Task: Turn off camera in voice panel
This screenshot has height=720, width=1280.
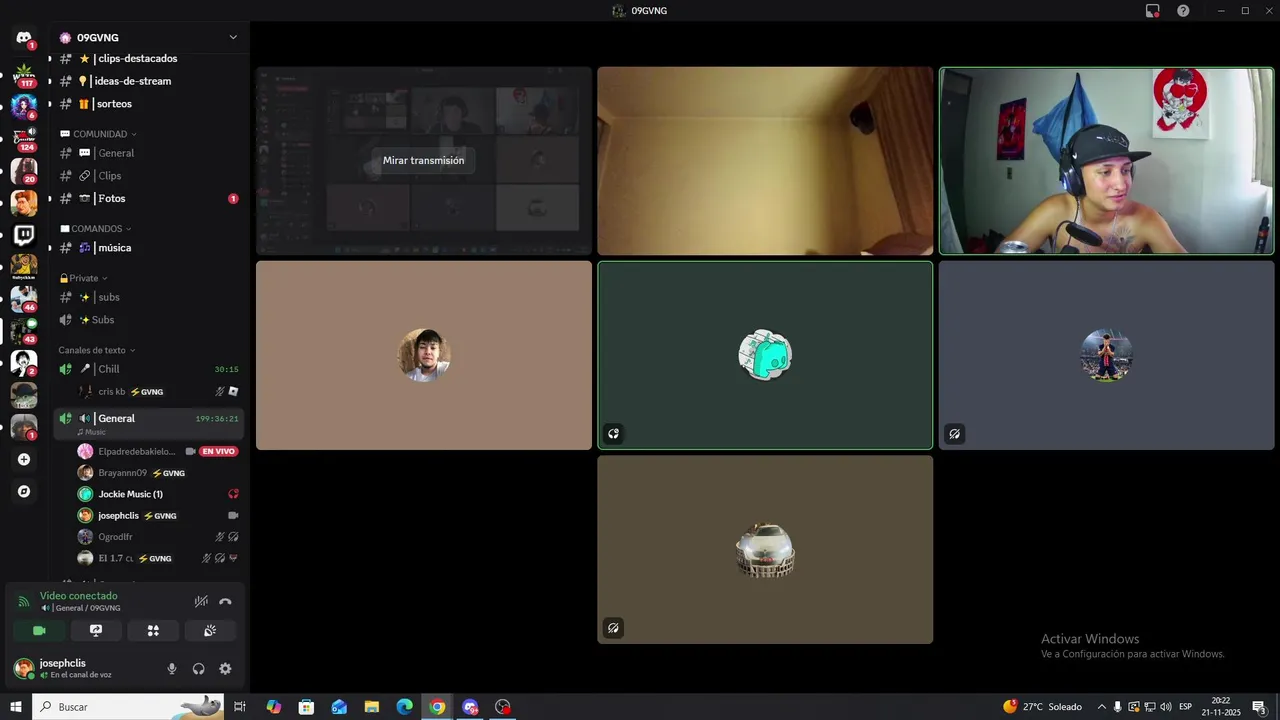Action: [x=39, y=630]
